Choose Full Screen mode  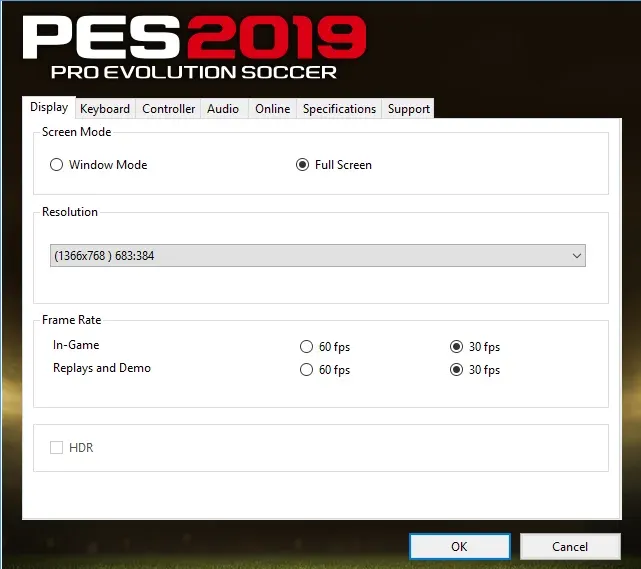coord(303,165)
